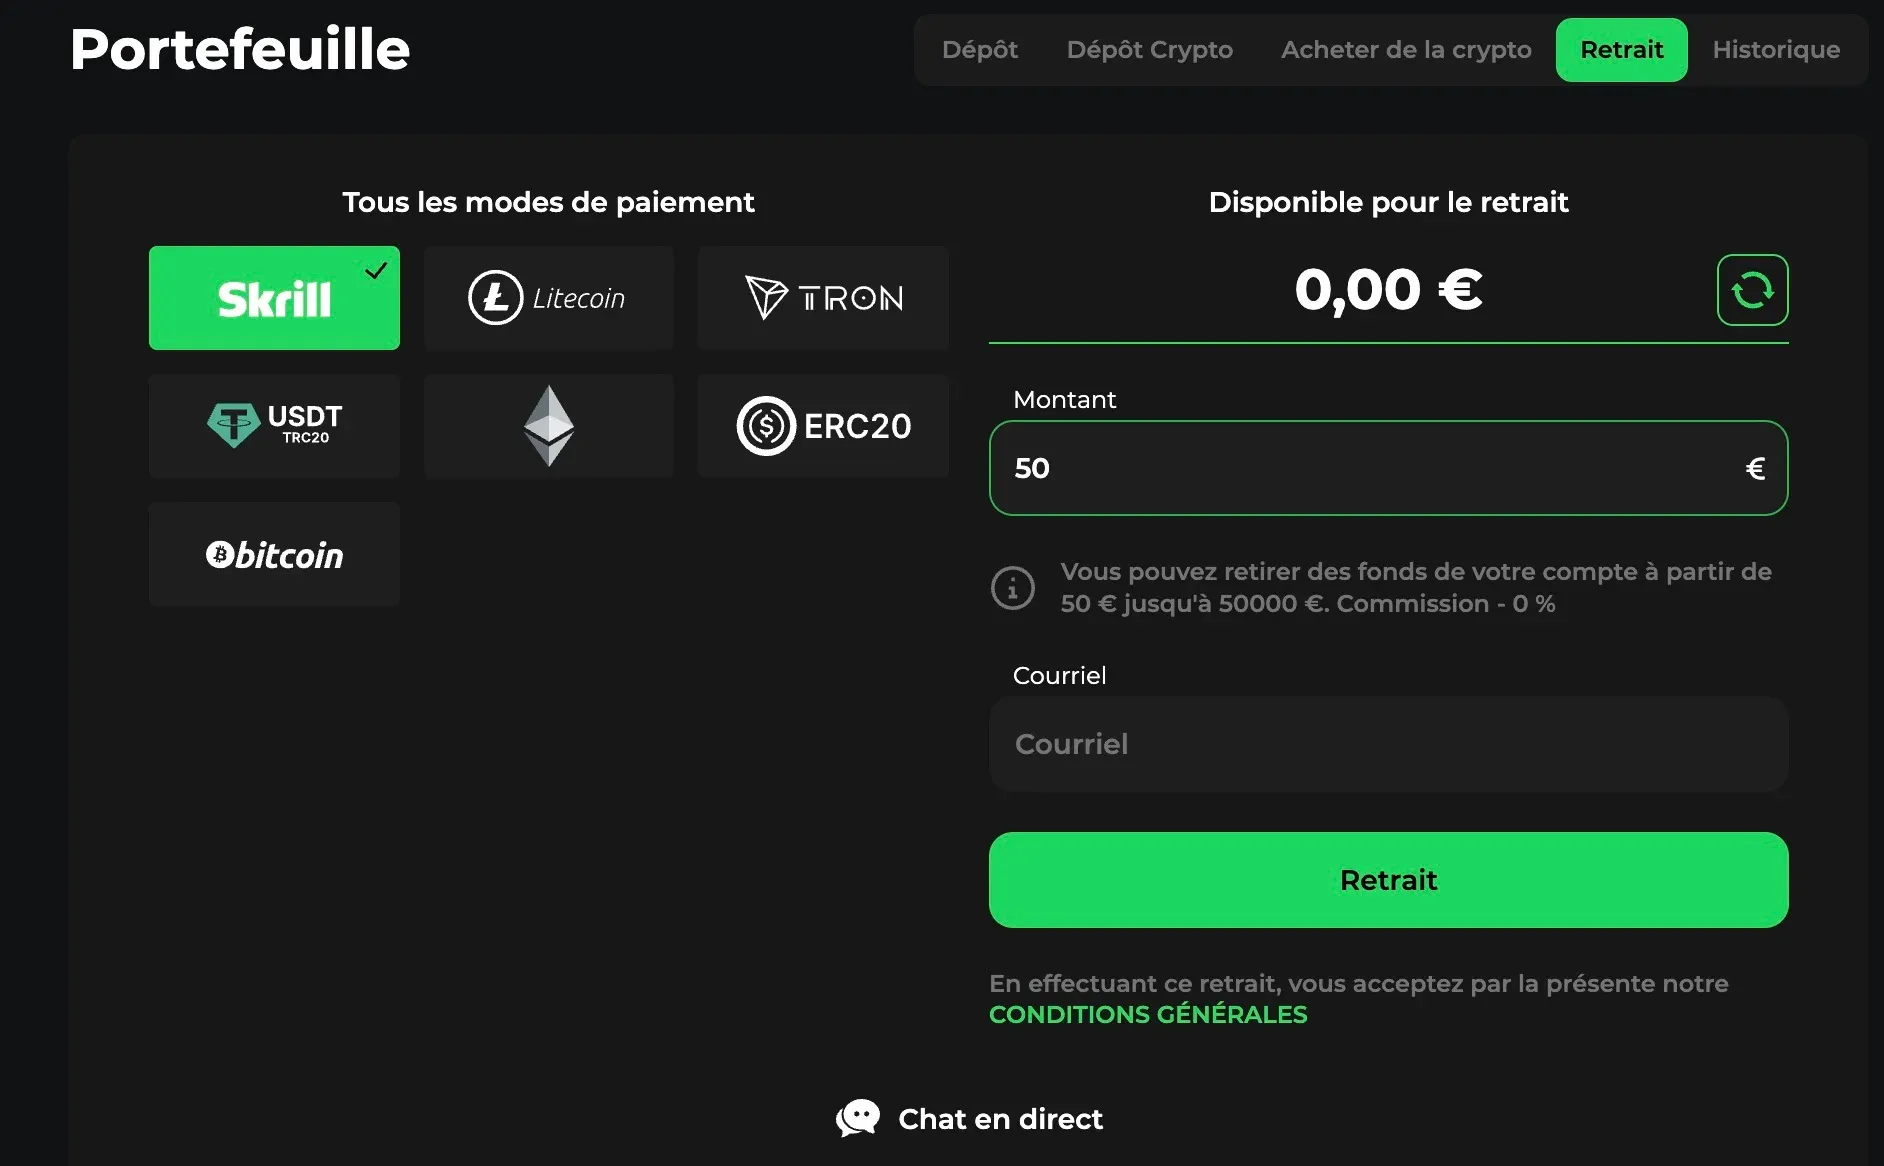
Task: Select the TRON payment method icon
Action: coord(822,297)
